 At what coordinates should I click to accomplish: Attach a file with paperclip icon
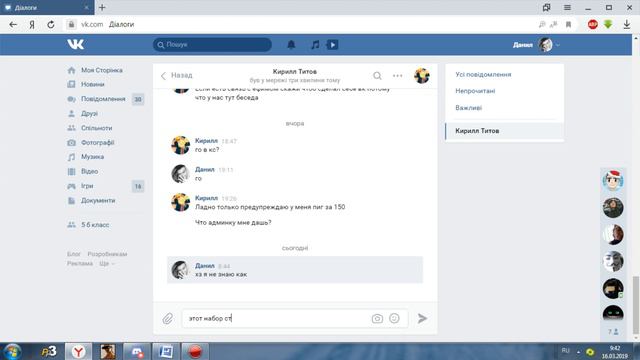(x=168, y=318)
